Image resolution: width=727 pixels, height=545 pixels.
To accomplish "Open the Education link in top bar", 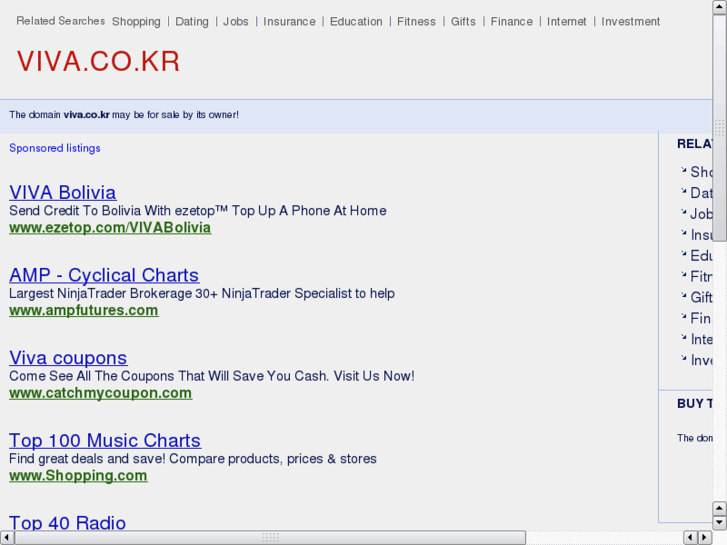I will tap(356, 22).
